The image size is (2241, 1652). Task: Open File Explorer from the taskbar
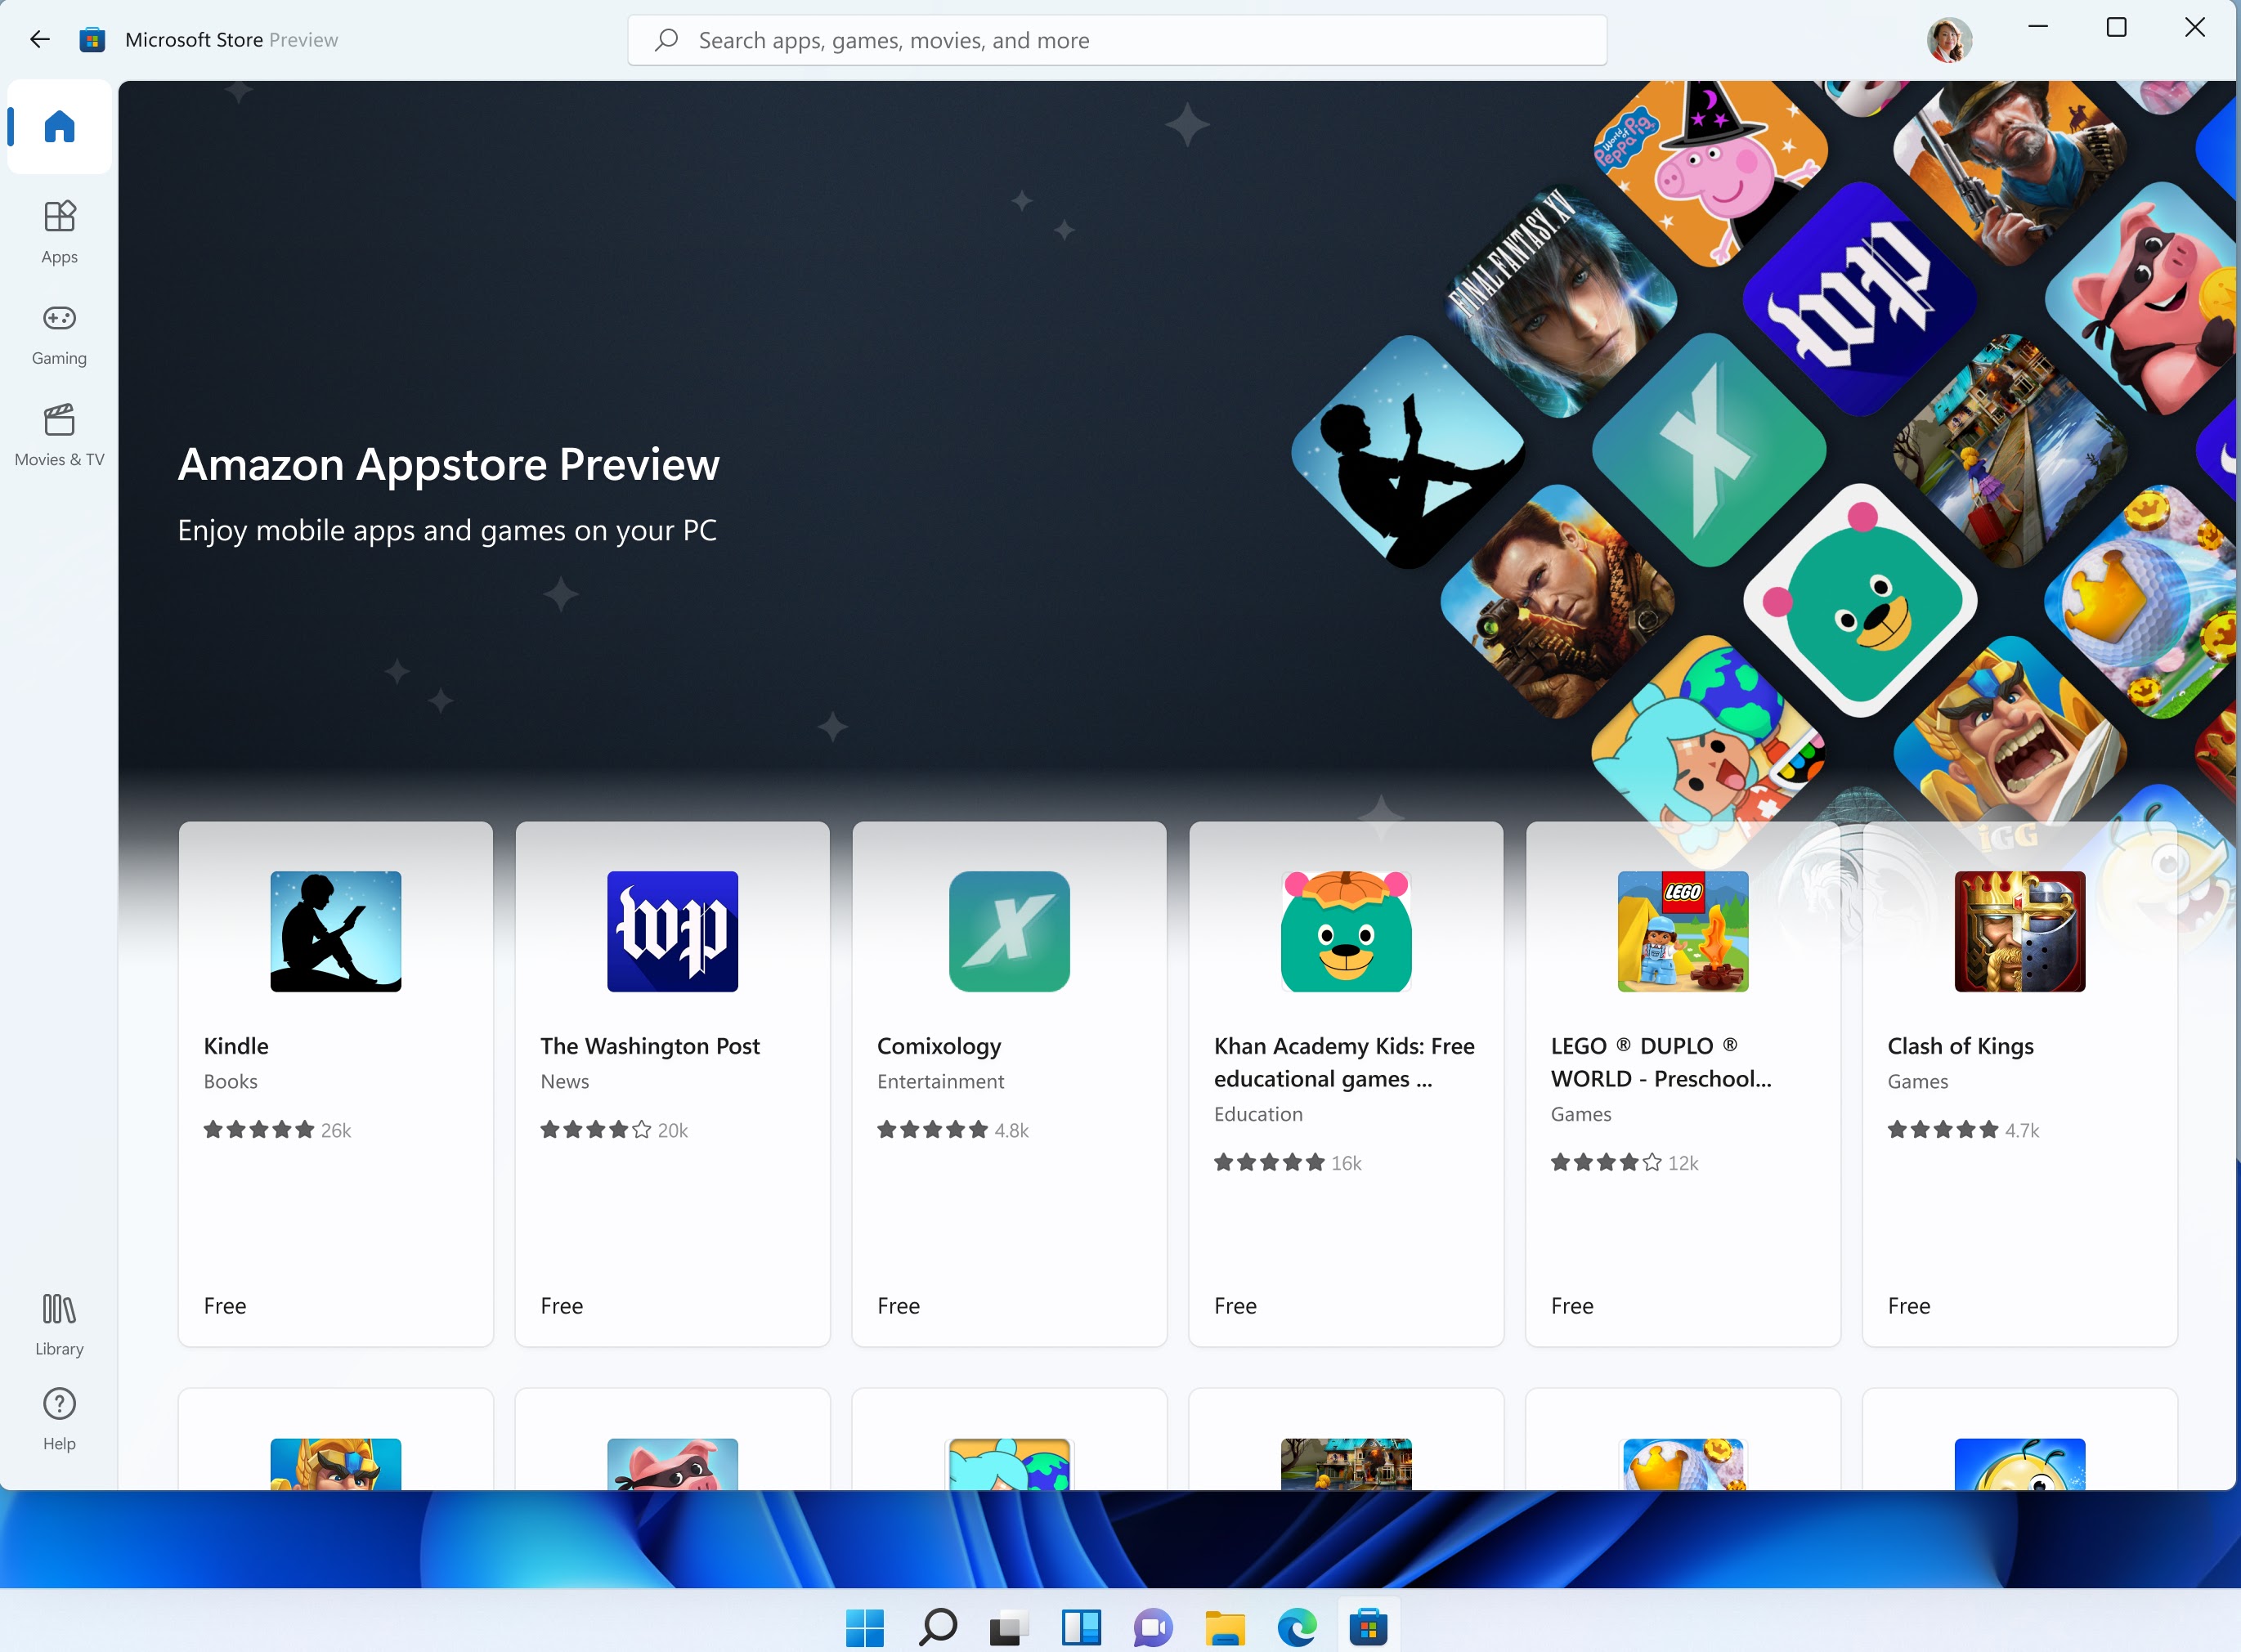[x=1224, y=1627]
